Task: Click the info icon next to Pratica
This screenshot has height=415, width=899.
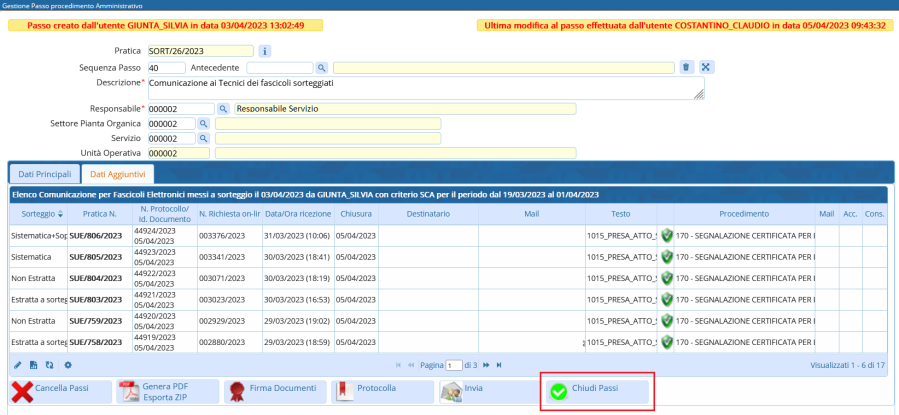Action: click(x=265, y=50)
